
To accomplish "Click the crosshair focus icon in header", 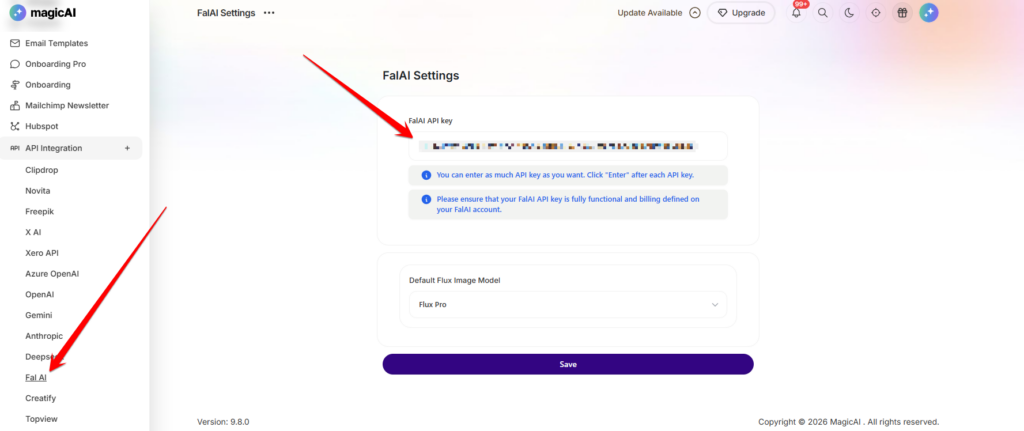I will 876,13.
